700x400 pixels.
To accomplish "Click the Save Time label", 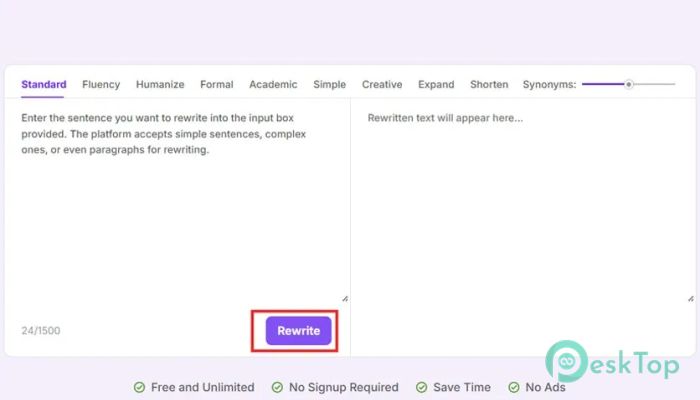I will point(462,387).
